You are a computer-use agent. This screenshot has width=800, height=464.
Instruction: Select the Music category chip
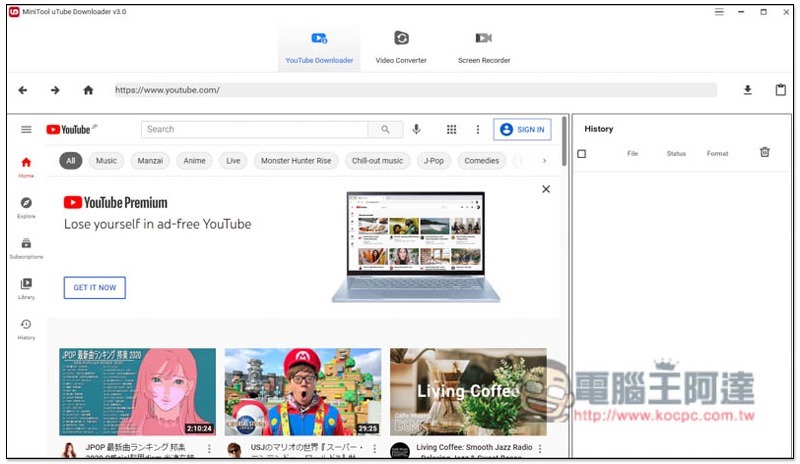tap(106, 161)
